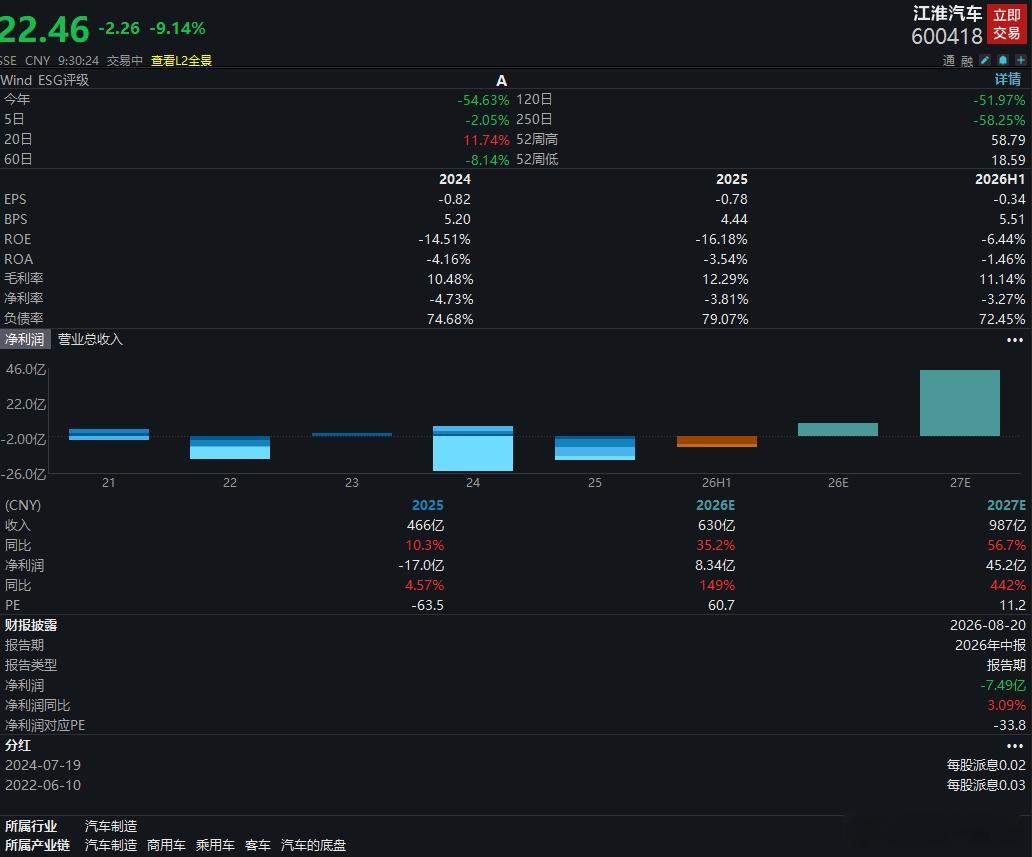Click the stock code 600418

[x=946, y=36]
